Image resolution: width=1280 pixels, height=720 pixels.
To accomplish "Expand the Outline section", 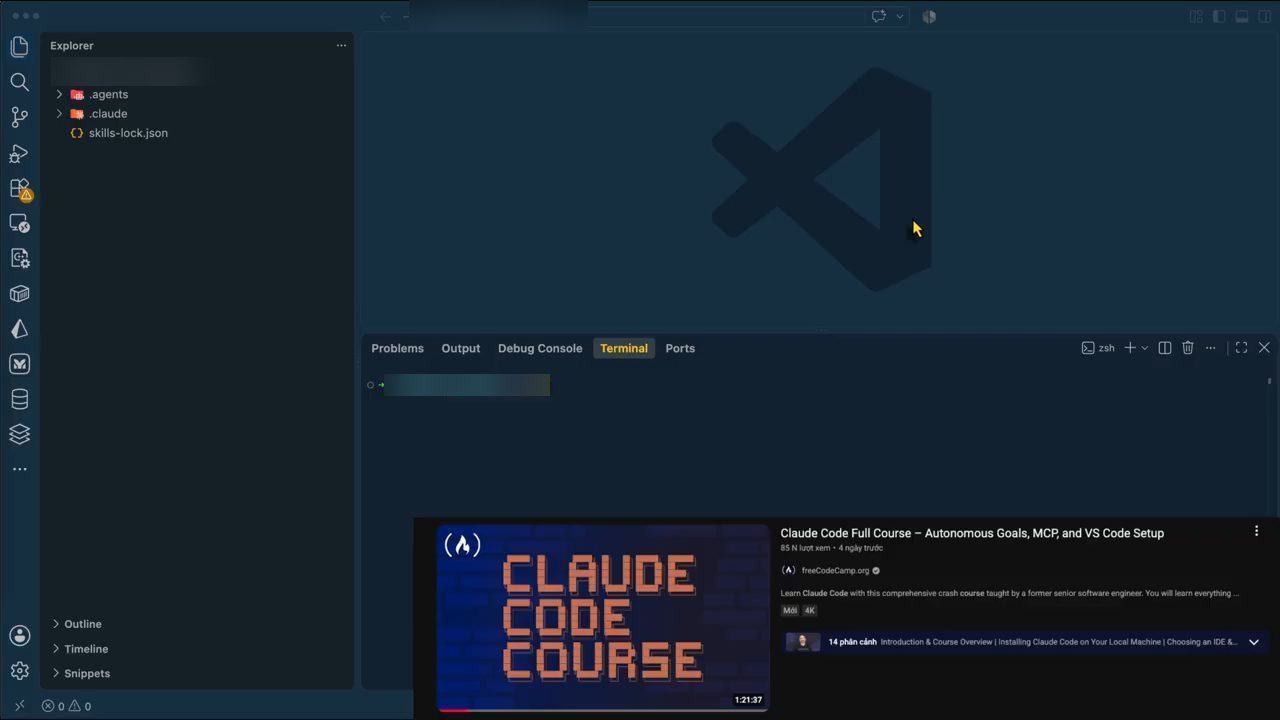I will [x=82, y=624].
